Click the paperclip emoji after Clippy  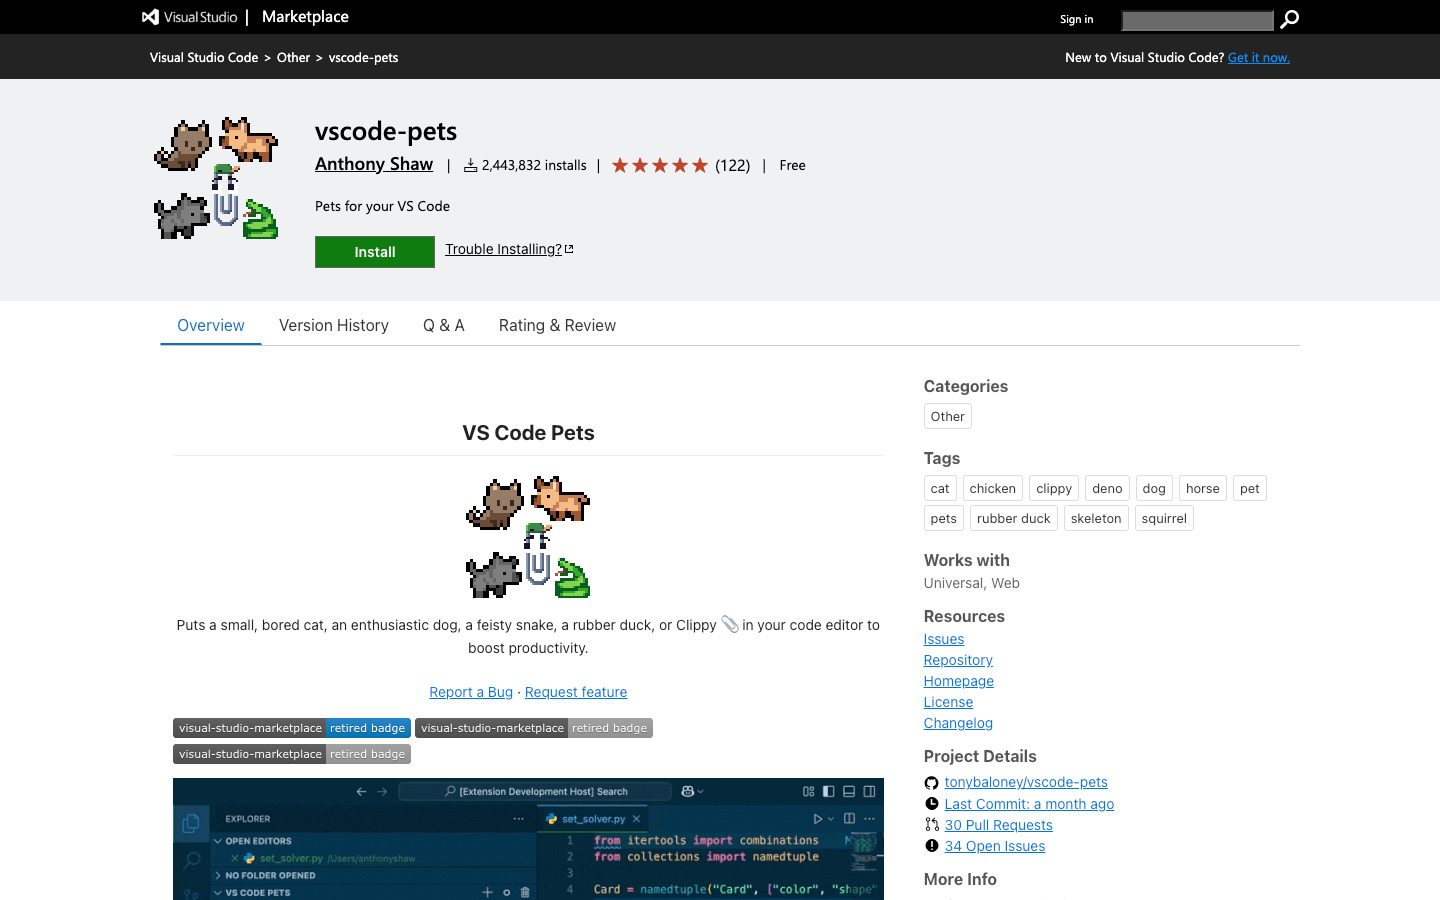(x=730, y=624)
